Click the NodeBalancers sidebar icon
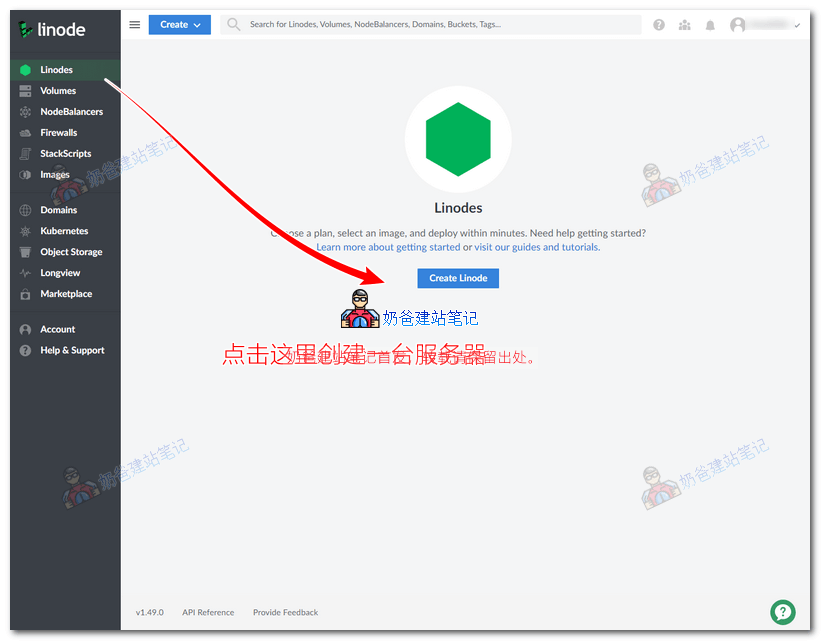 [x=25, y=112]
